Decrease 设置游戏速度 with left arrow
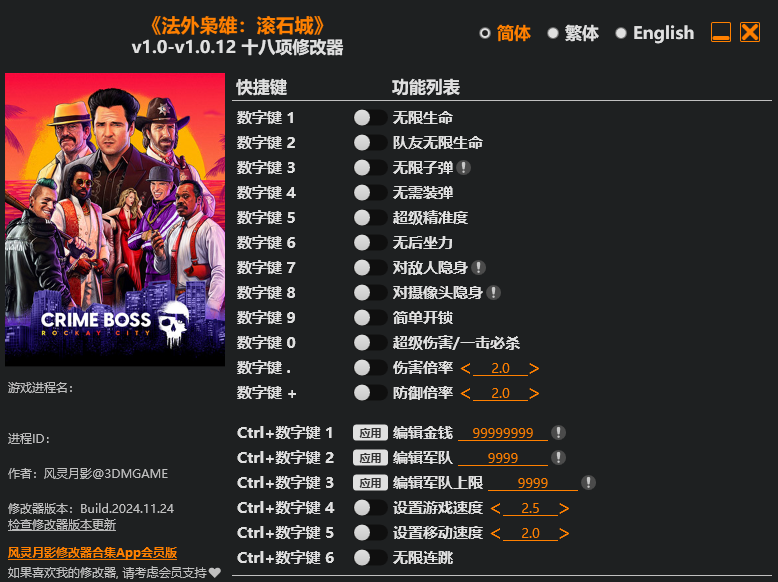Screen dimensions: 778x582 495,508
